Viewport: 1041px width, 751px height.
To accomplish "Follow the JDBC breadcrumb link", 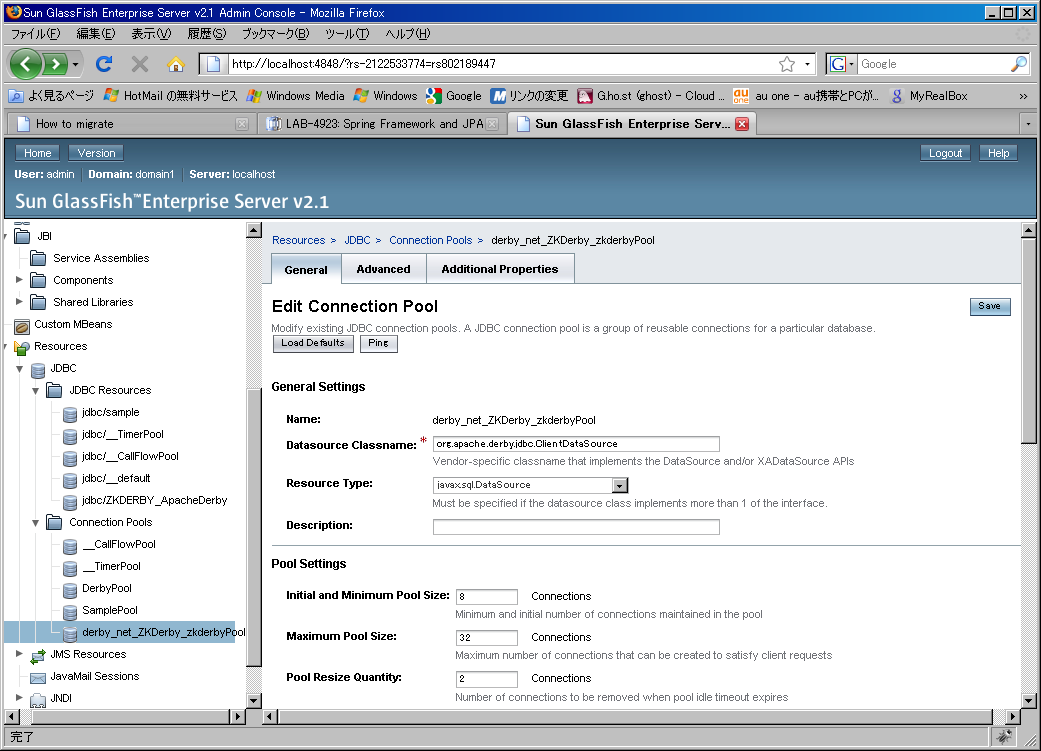I will [x=357, y=240].
